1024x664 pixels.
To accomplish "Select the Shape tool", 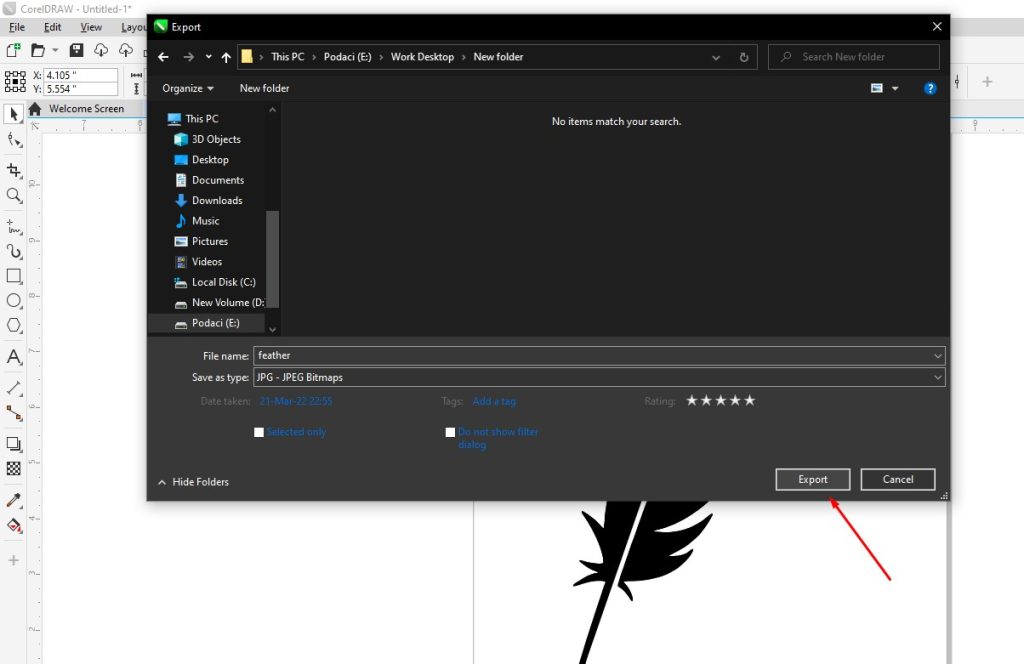I will pos(13,140).
